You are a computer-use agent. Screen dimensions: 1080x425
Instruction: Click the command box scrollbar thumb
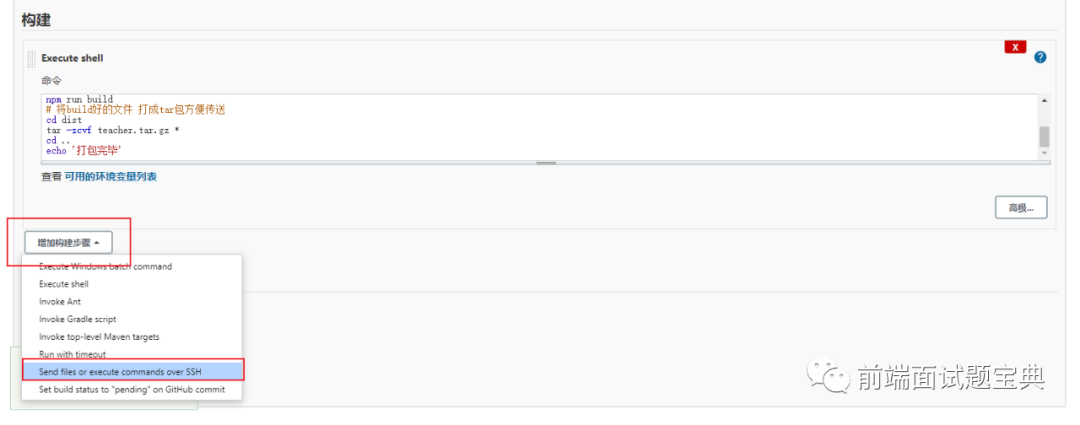tap(1044, 136)
